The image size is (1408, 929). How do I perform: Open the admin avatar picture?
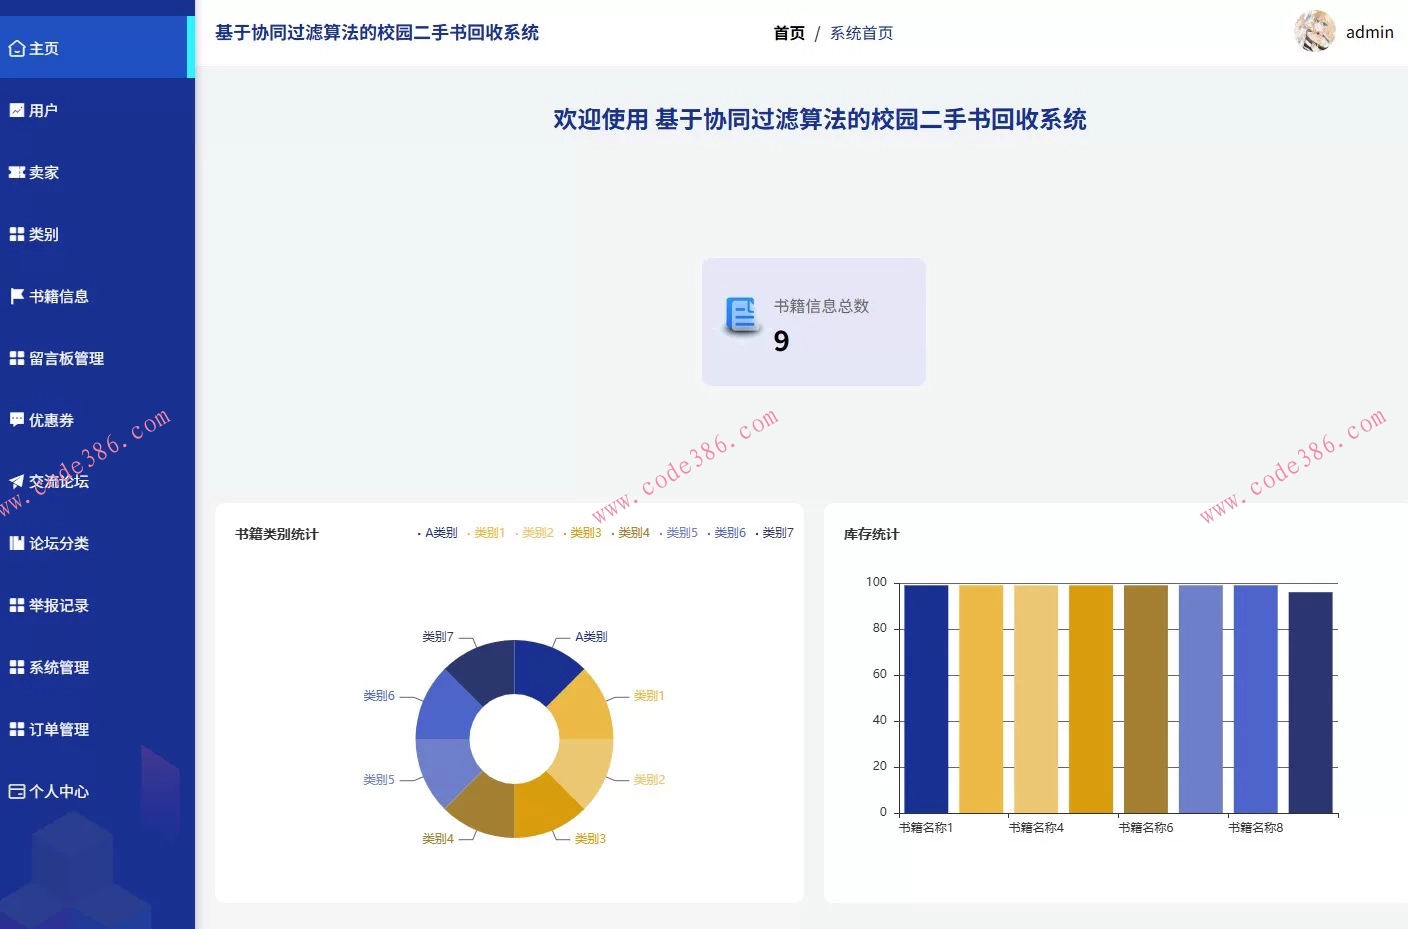coord(1315,31)
